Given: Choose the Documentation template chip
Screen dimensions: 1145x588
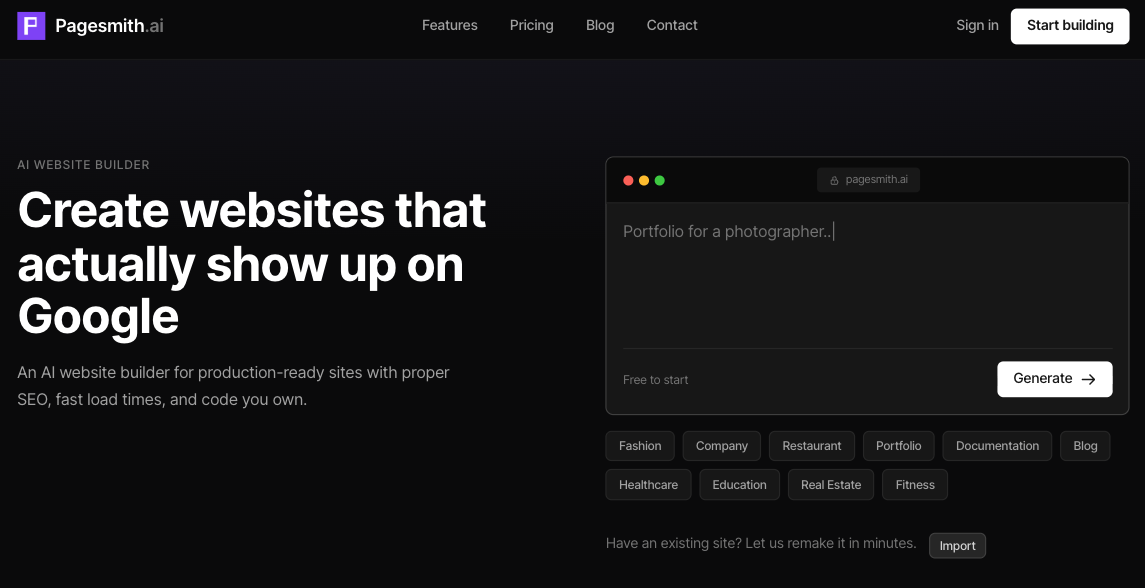Looking at the screenshot, I should coord(997,446).
